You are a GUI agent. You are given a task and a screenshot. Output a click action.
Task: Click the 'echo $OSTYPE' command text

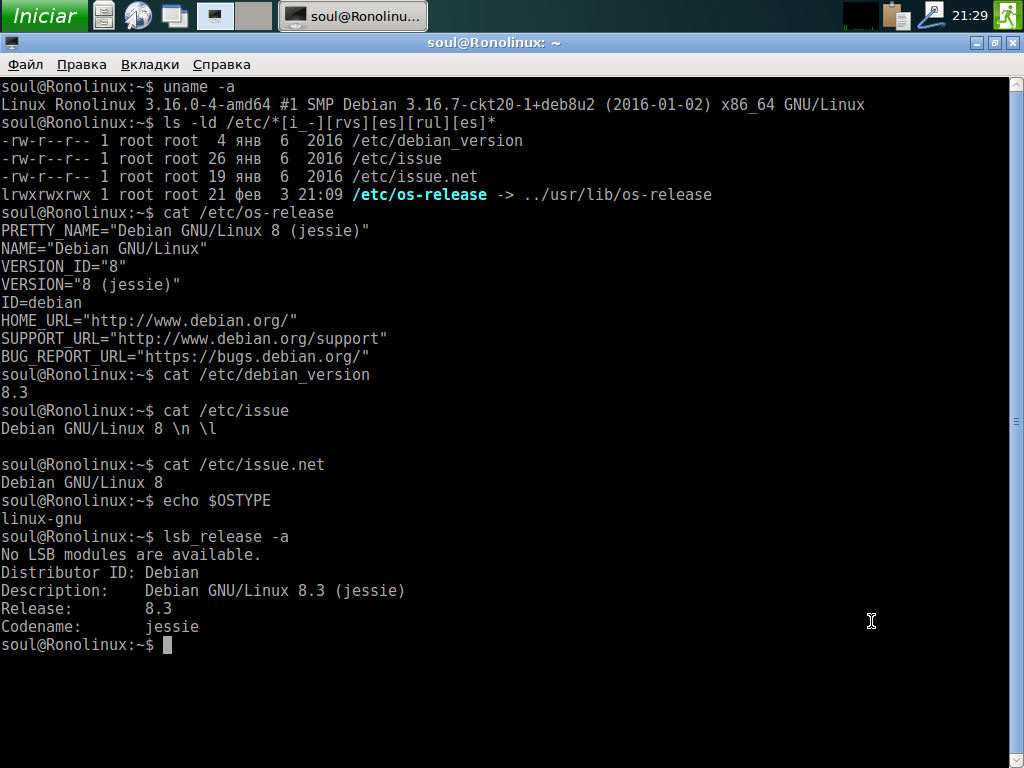[217, 501]
